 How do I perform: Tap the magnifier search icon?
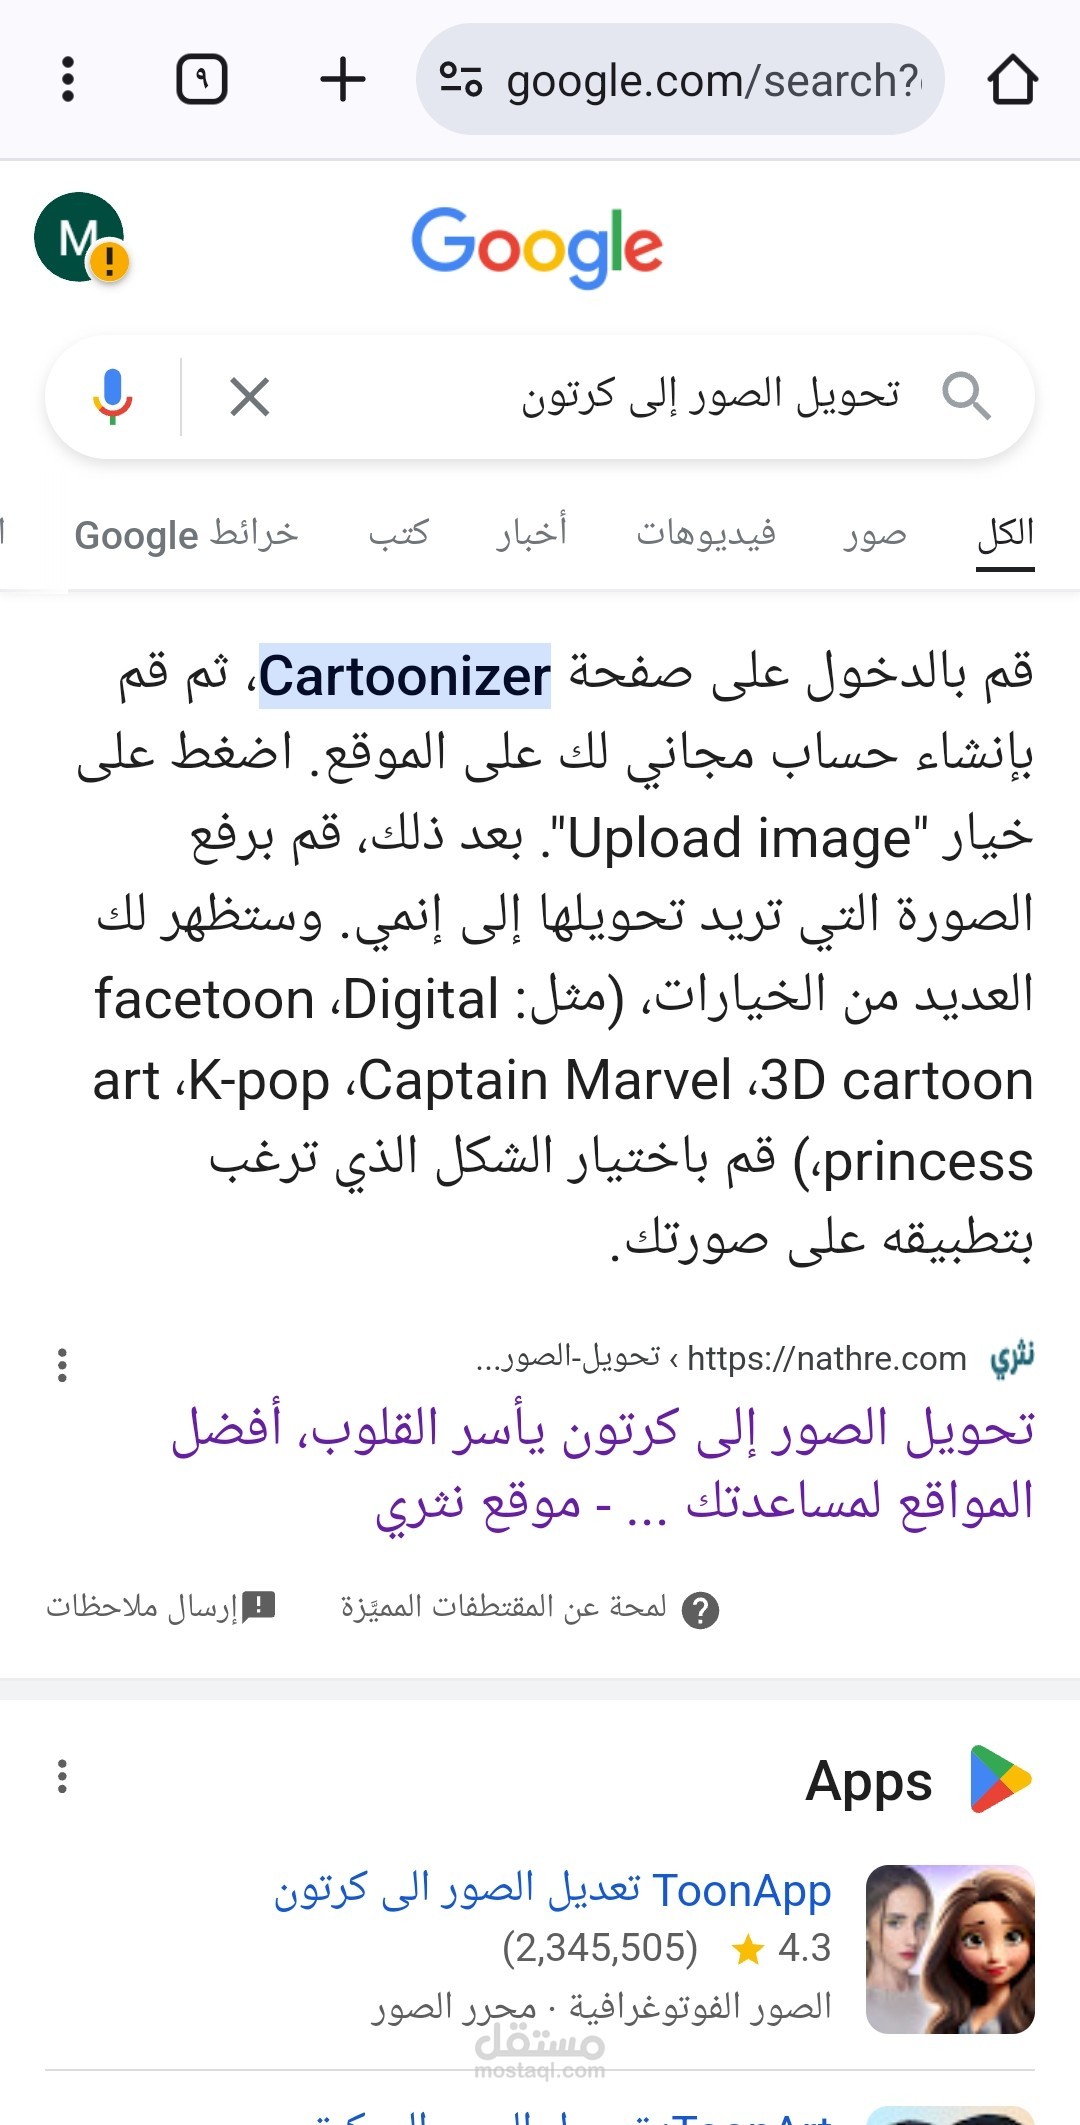[966, 397]
